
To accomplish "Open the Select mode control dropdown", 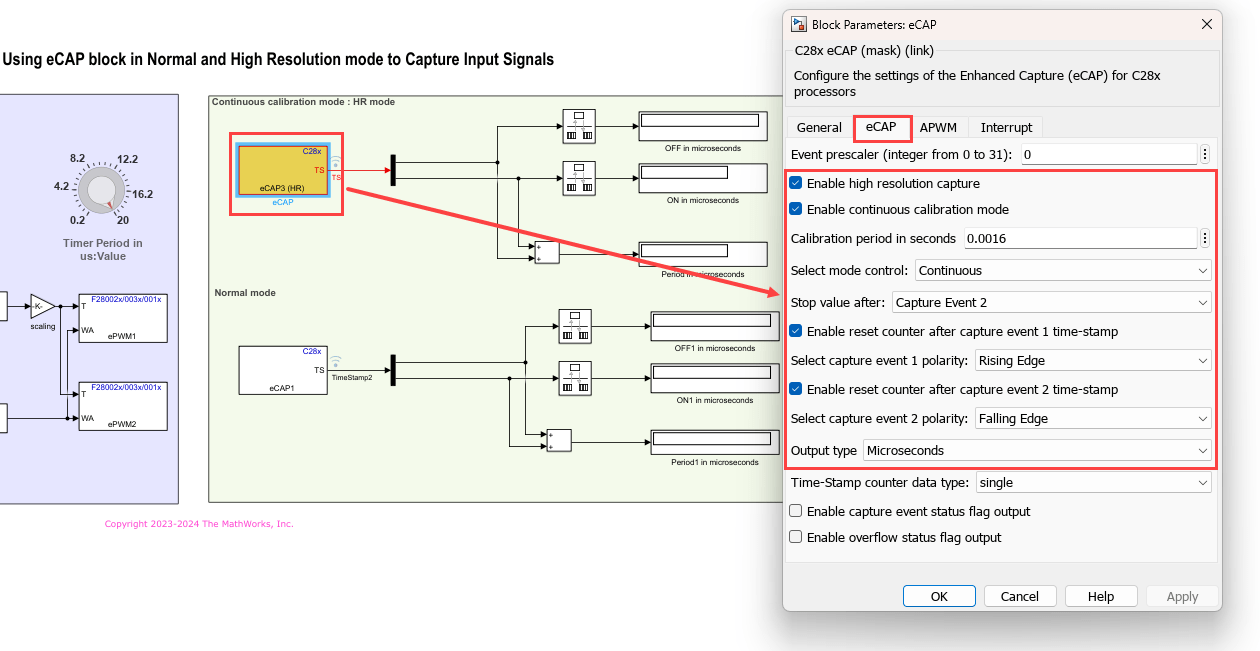I will (x=1062, y=271).
